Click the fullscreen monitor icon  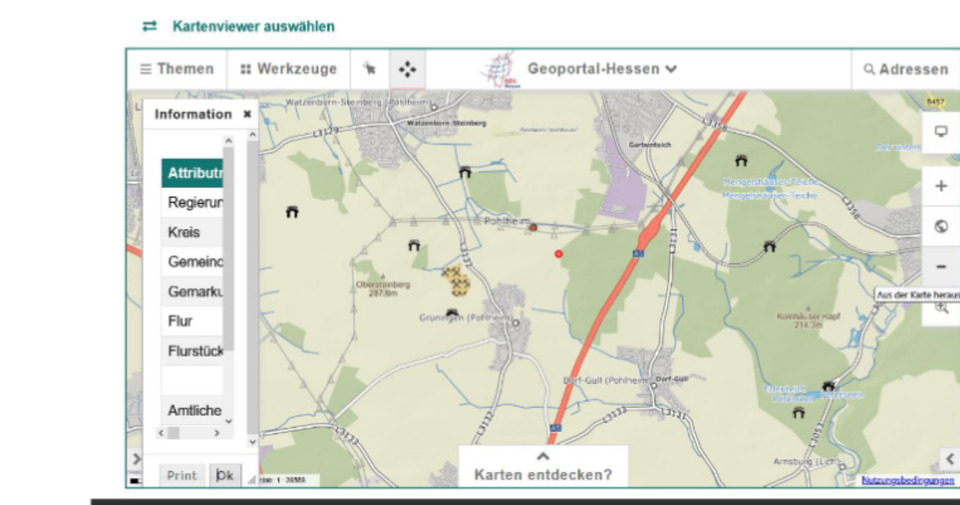(940, 132)
